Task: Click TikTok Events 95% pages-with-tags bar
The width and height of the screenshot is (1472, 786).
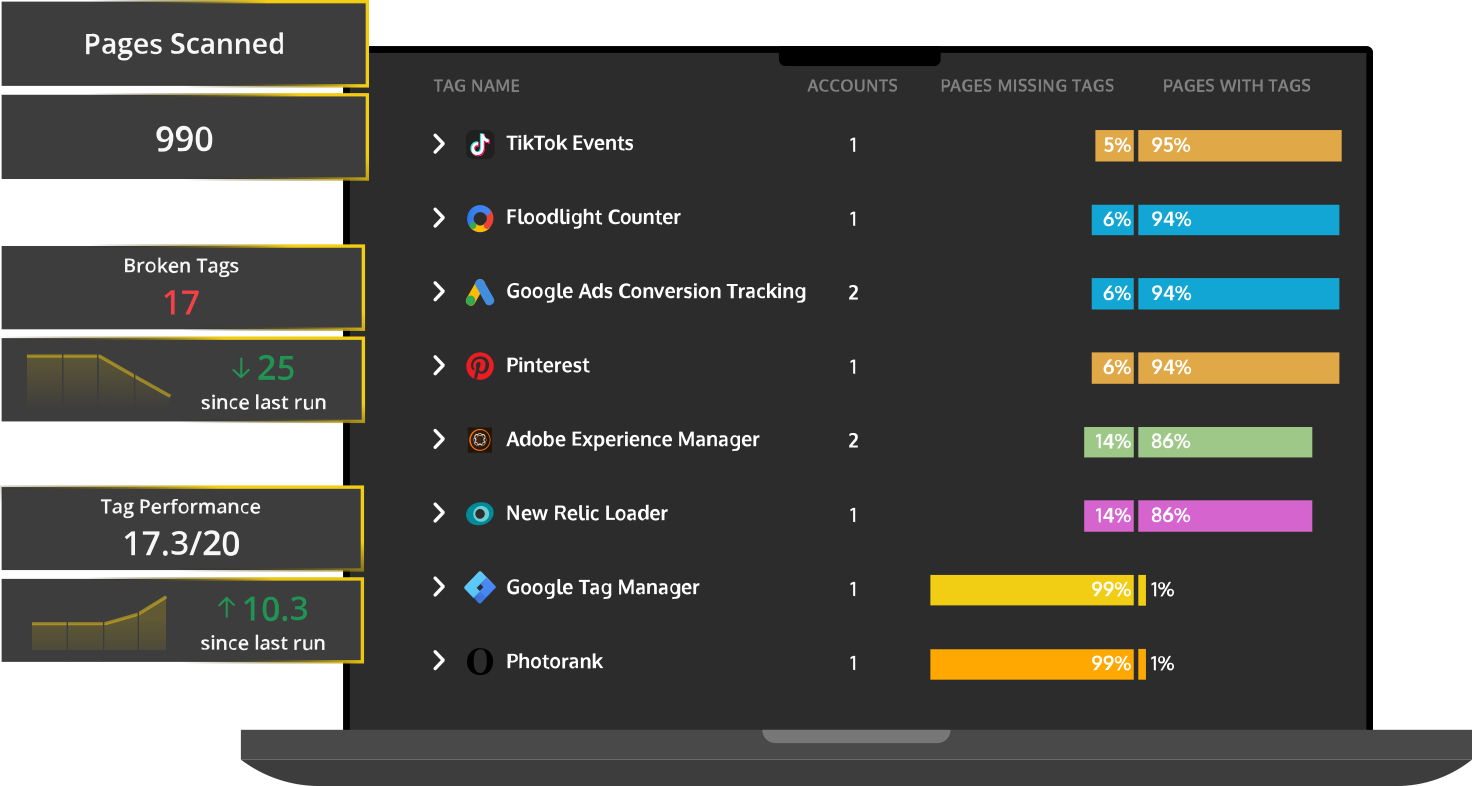Action: click(1240, 146)
